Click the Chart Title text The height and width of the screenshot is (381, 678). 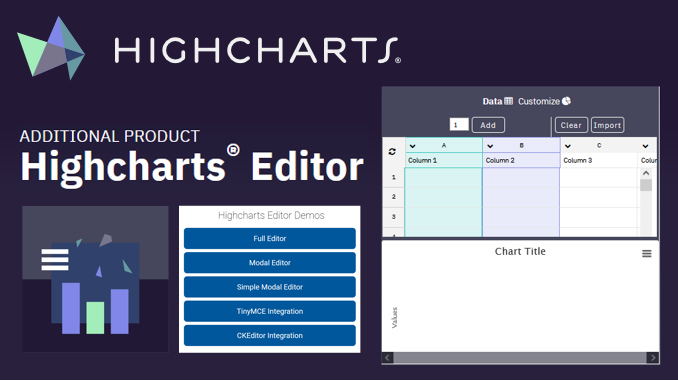tap(520, 251)
